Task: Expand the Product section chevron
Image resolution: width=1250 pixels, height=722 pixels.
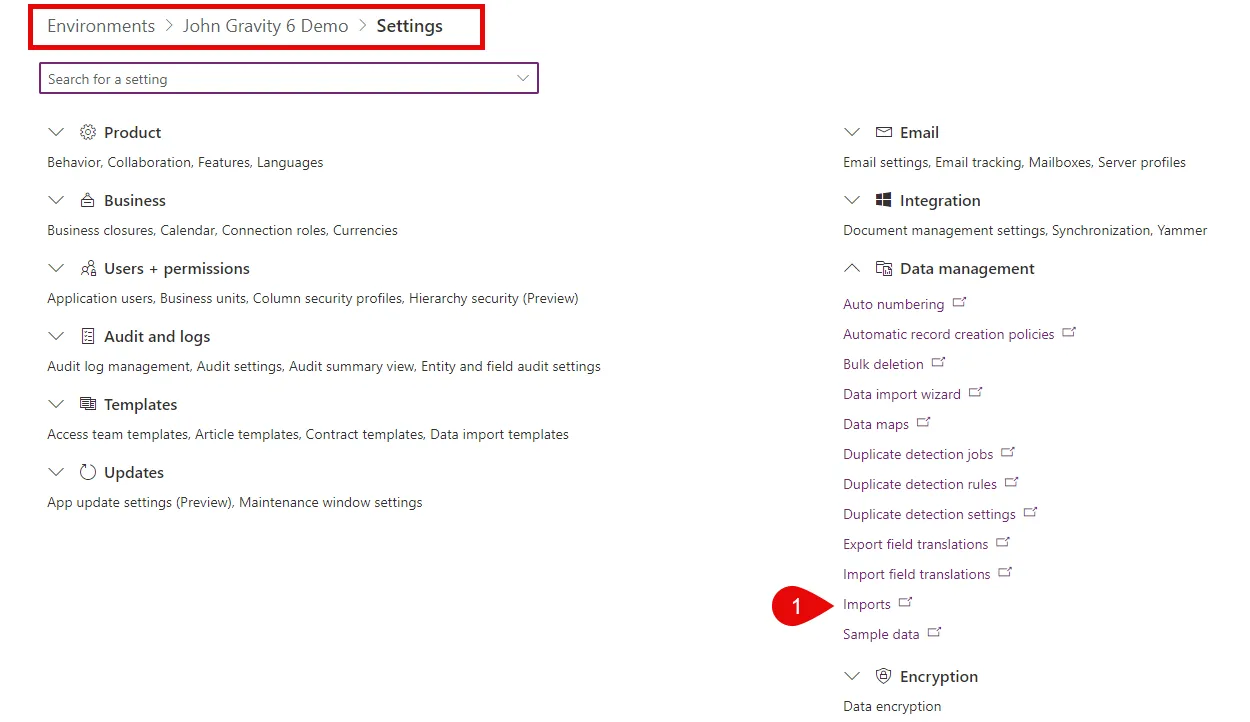Action: pyautogui.click(x=56, y=132)
